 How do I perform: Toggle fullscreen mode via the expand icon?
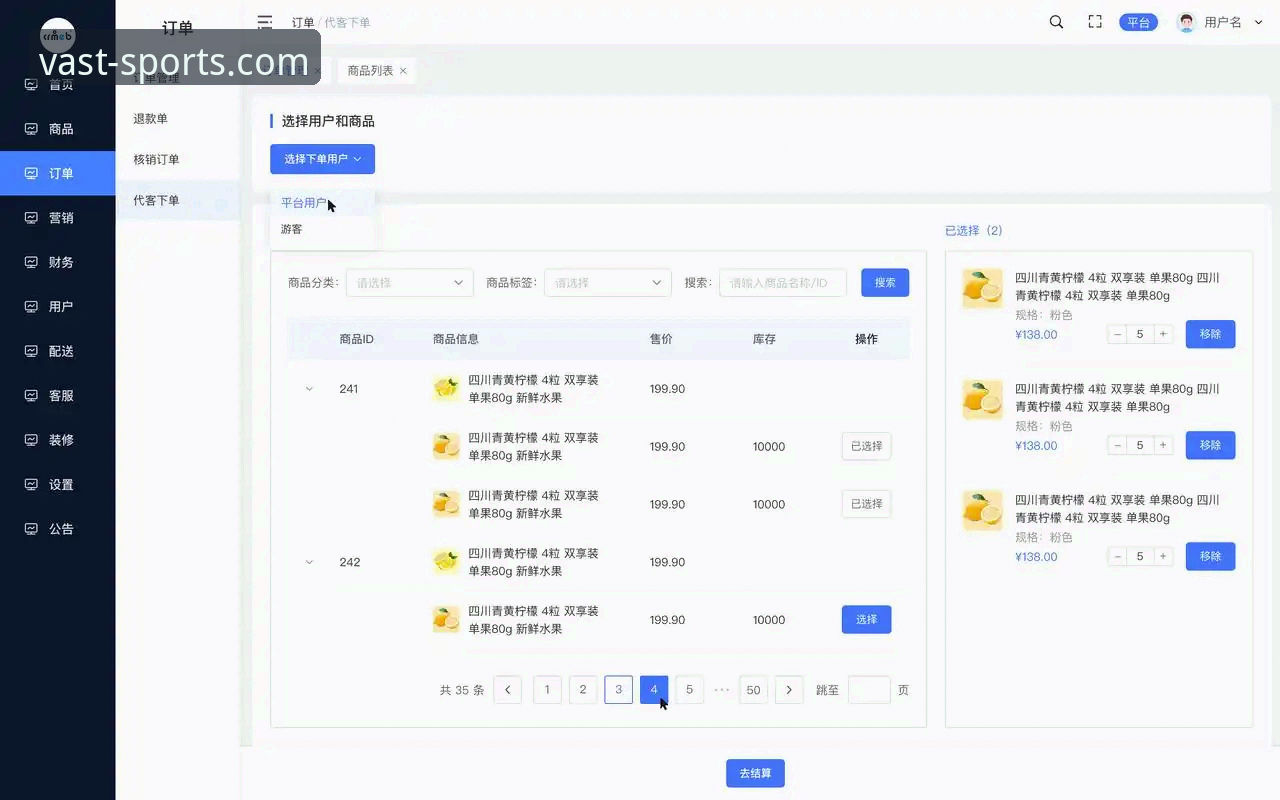(1094, 21)
